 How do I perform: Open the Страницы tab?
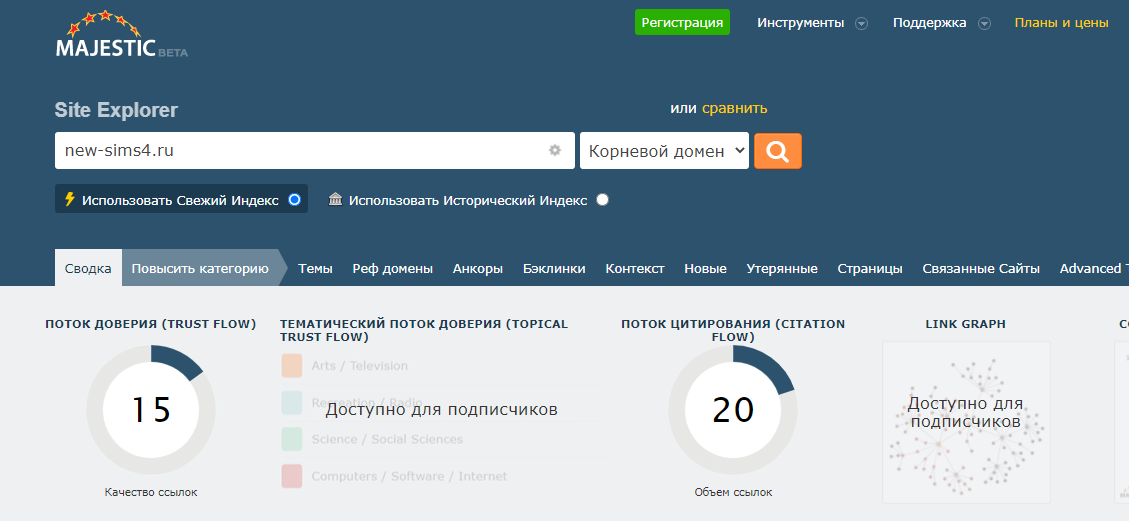870,269
